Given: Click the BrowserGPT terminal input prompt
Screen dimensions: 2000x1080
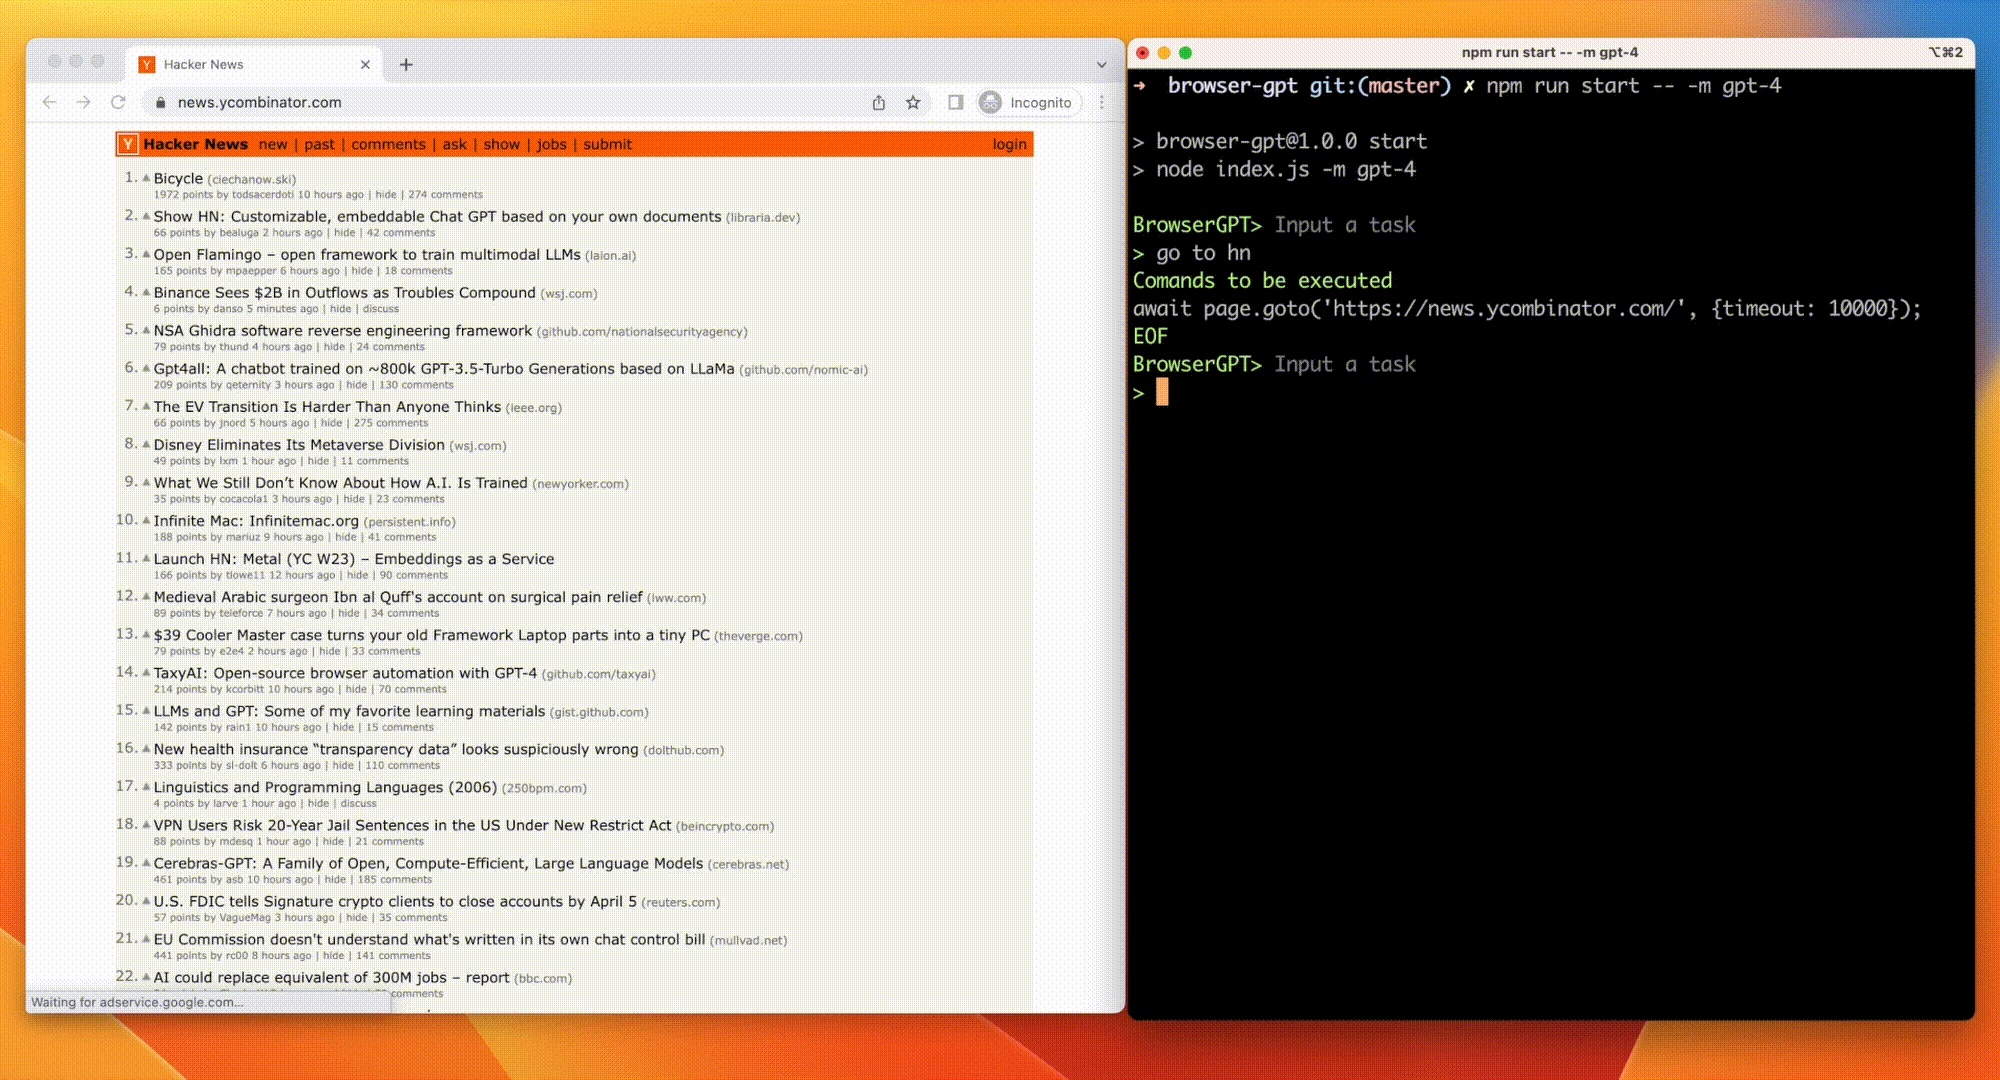Looking at the screenshot, I should [x=1160, y=393].
